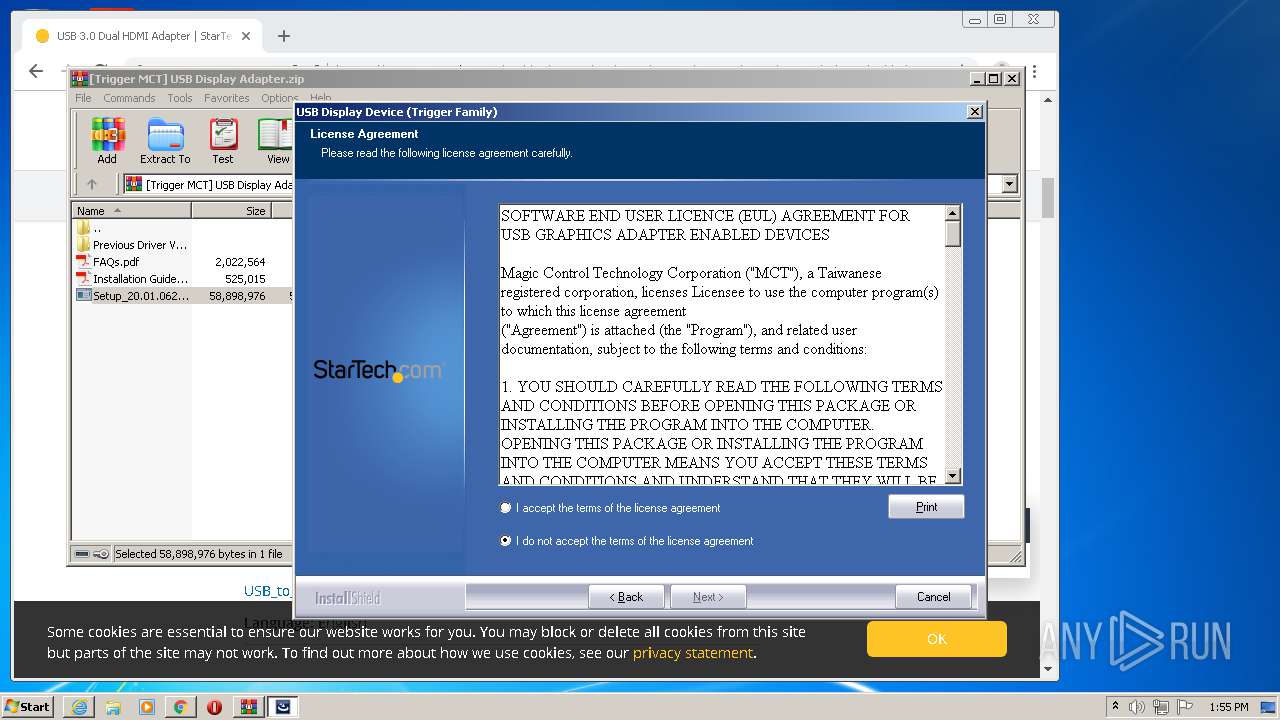Click the browser back arrow
The height and width of the screenshot is (720, 1280).
36,71
